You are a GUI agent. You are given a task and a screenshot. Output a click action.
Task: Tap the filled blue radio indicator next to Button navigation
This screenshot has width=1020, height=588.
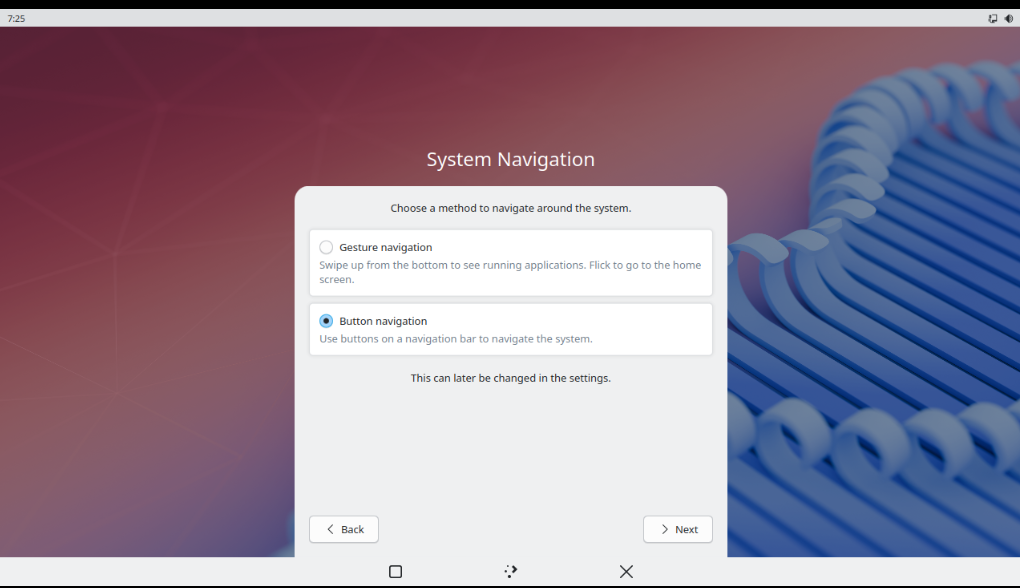click(x=325, y=320)
